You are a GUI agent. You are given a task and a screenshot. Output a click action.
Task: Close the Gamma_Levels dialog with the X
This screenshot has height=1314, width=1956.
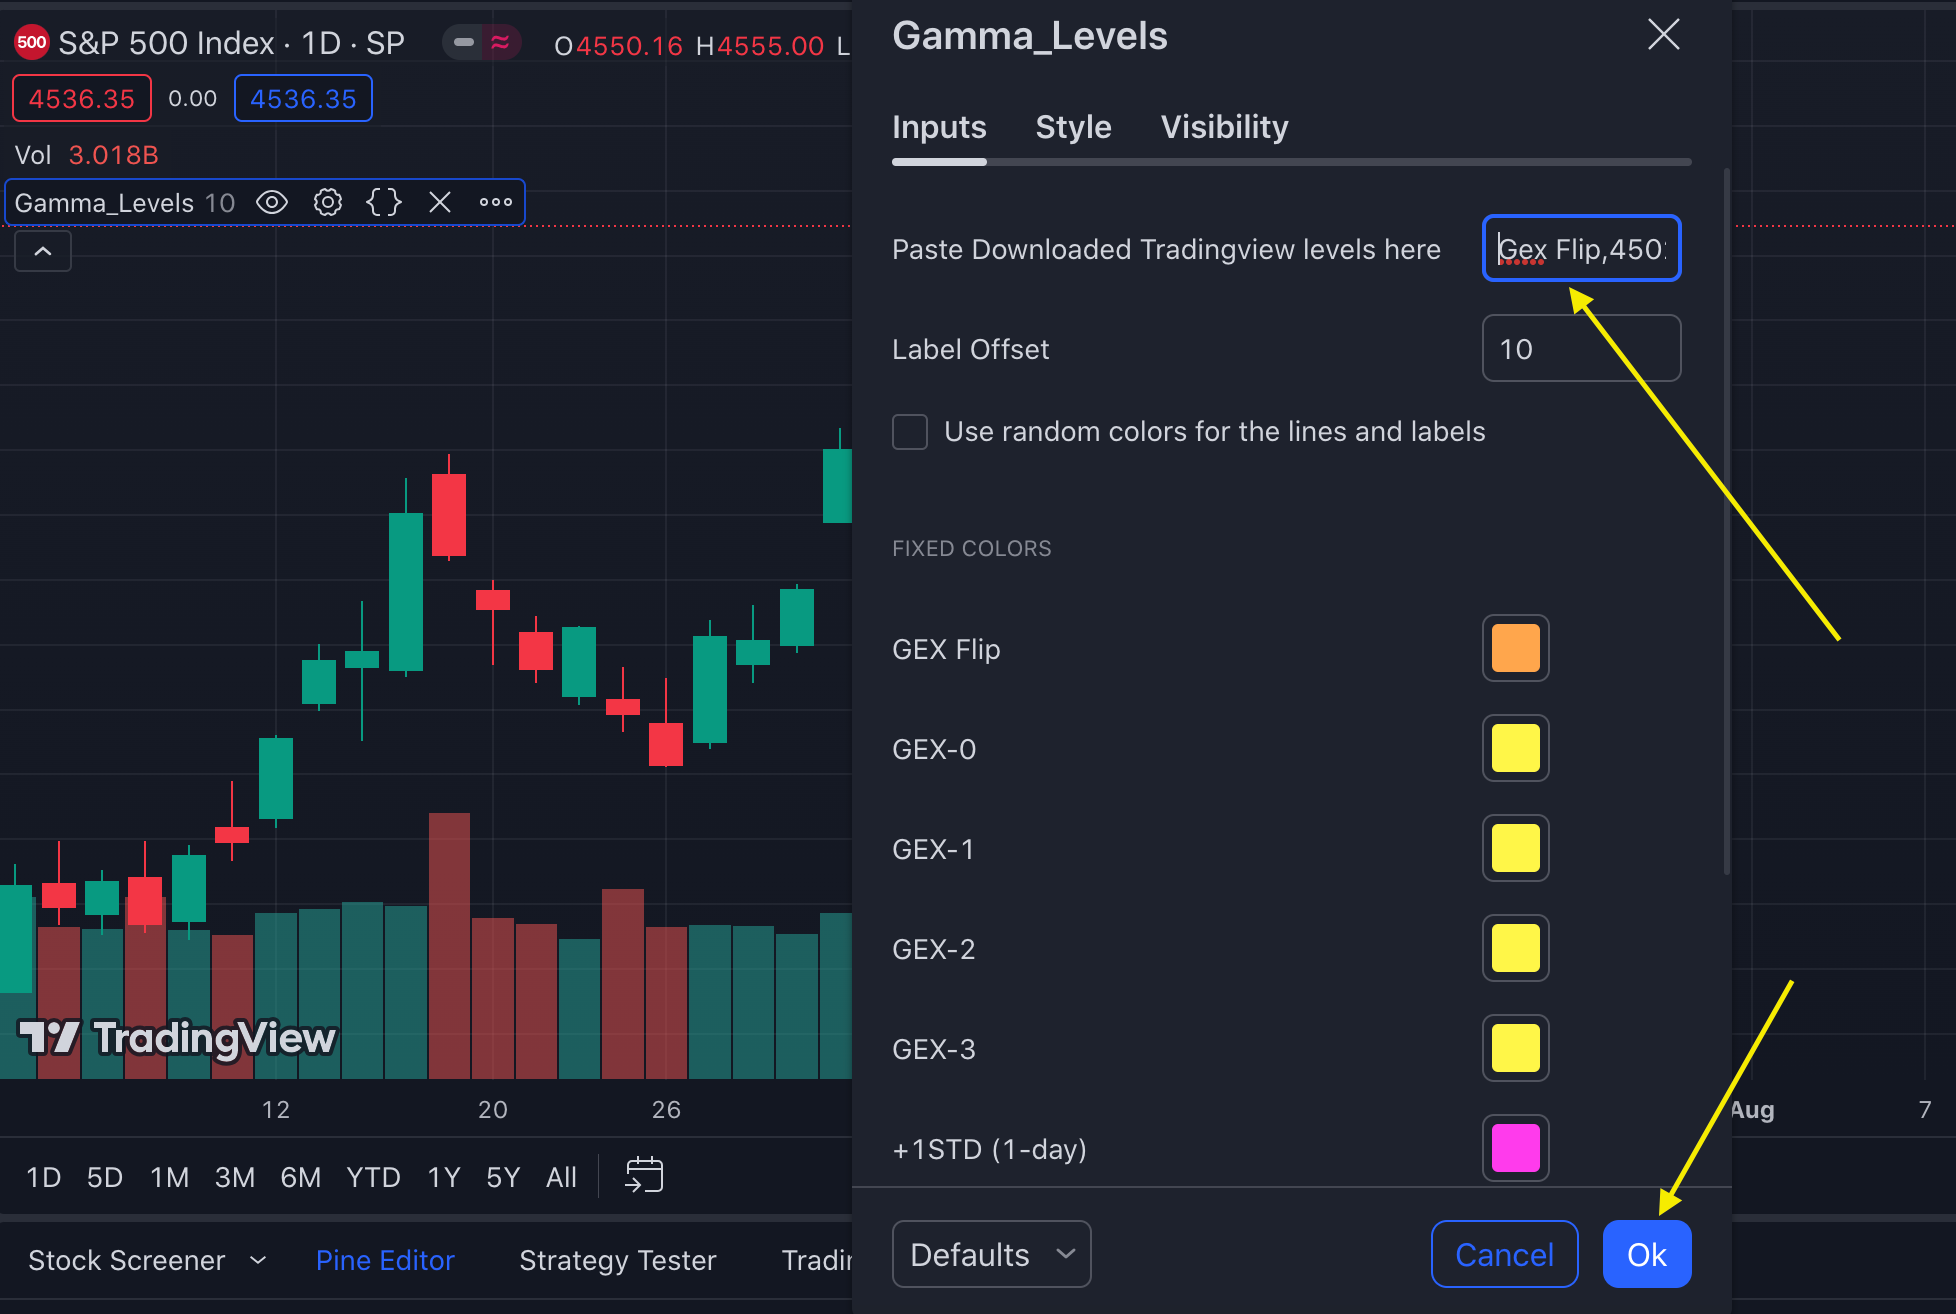click(1663, 35)
